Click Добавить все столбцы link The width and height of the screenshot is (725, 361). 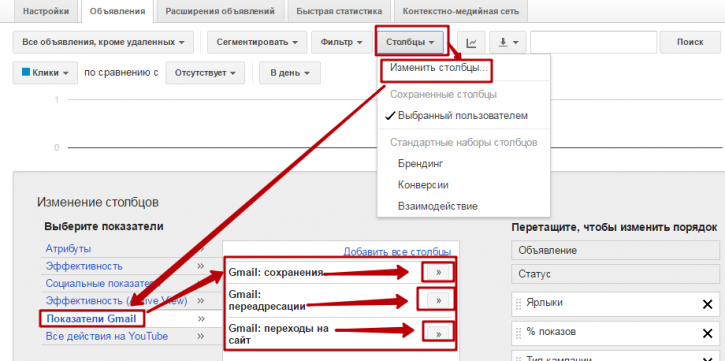[x=397, y=252]
